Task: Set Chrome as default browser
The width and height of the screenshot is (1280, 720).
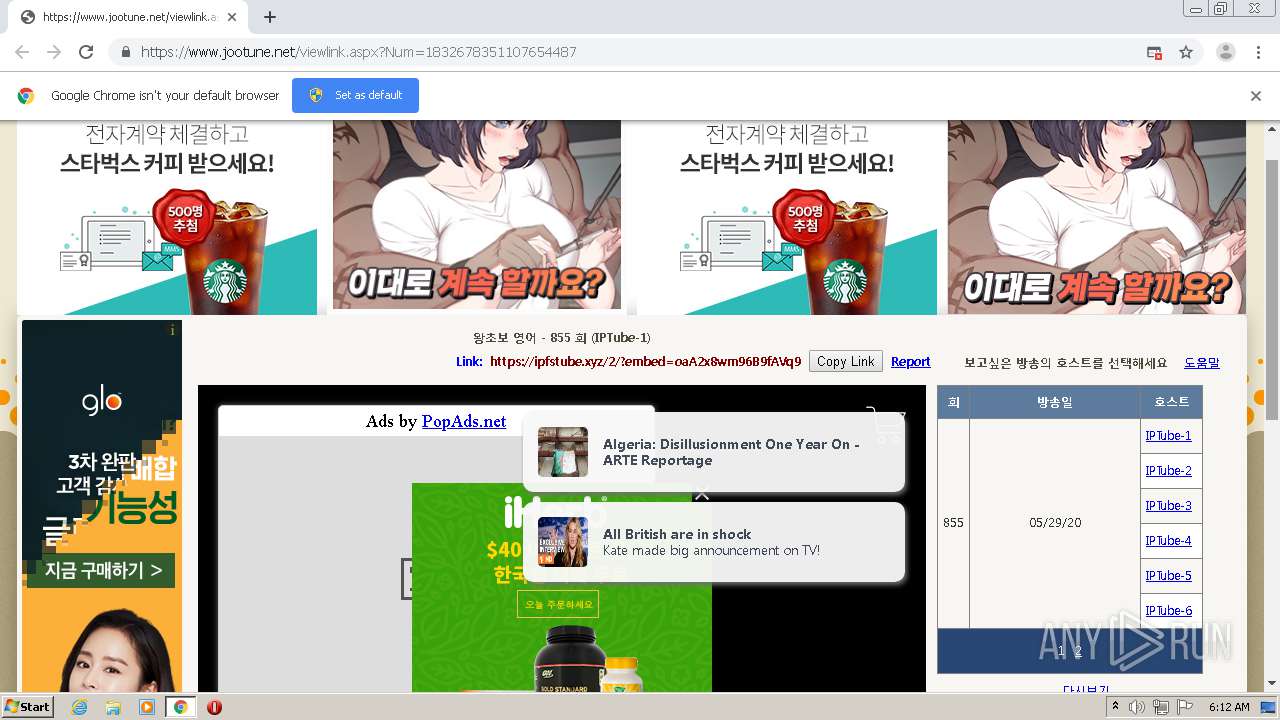Action: [x=355, y=95]
